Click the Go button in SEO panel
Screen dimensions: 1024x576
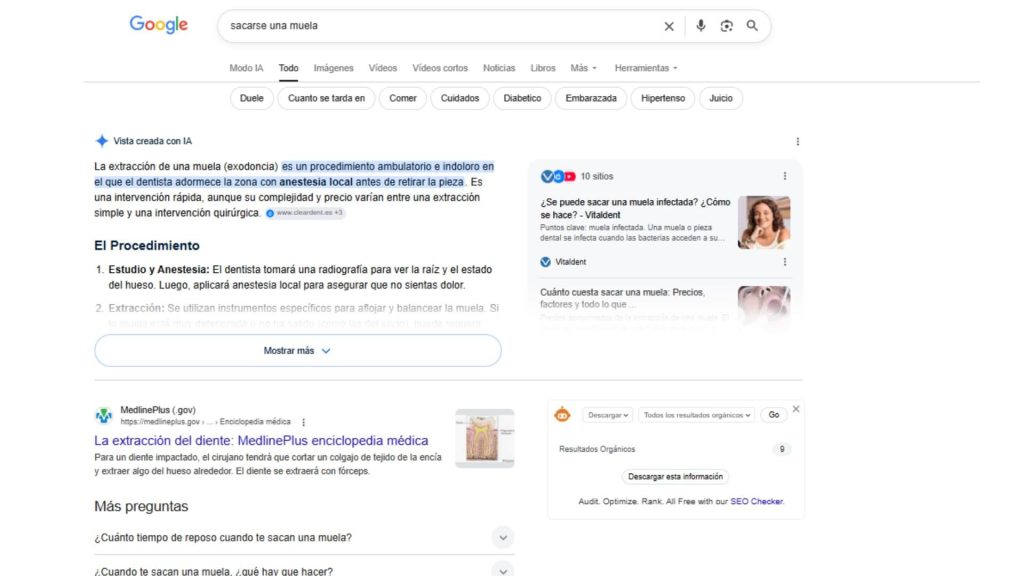pos(774,415)
